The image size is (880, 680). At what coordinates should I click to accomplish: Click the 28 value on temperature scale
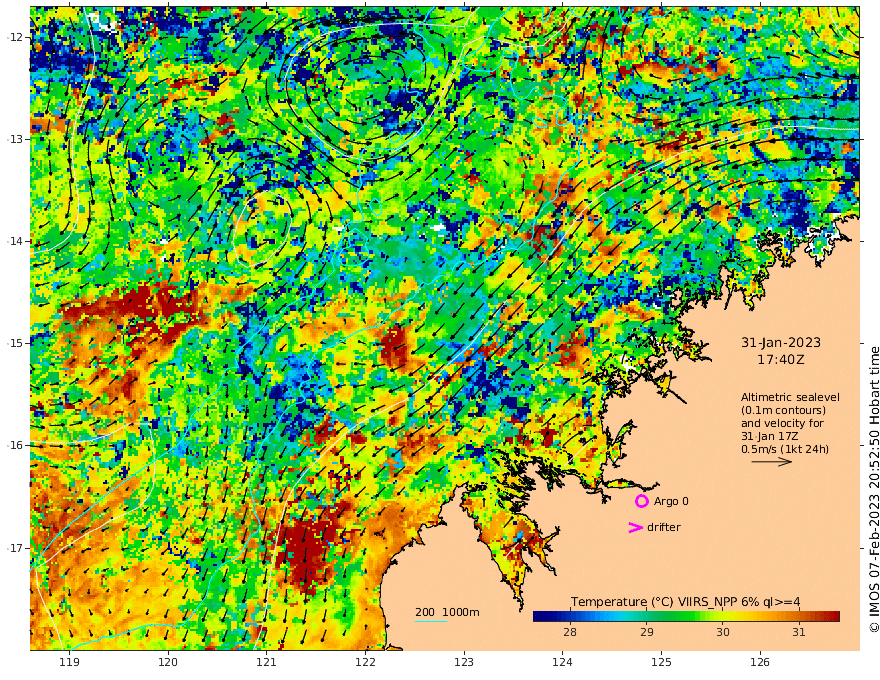pyautogui.click(x=570, y=632)
